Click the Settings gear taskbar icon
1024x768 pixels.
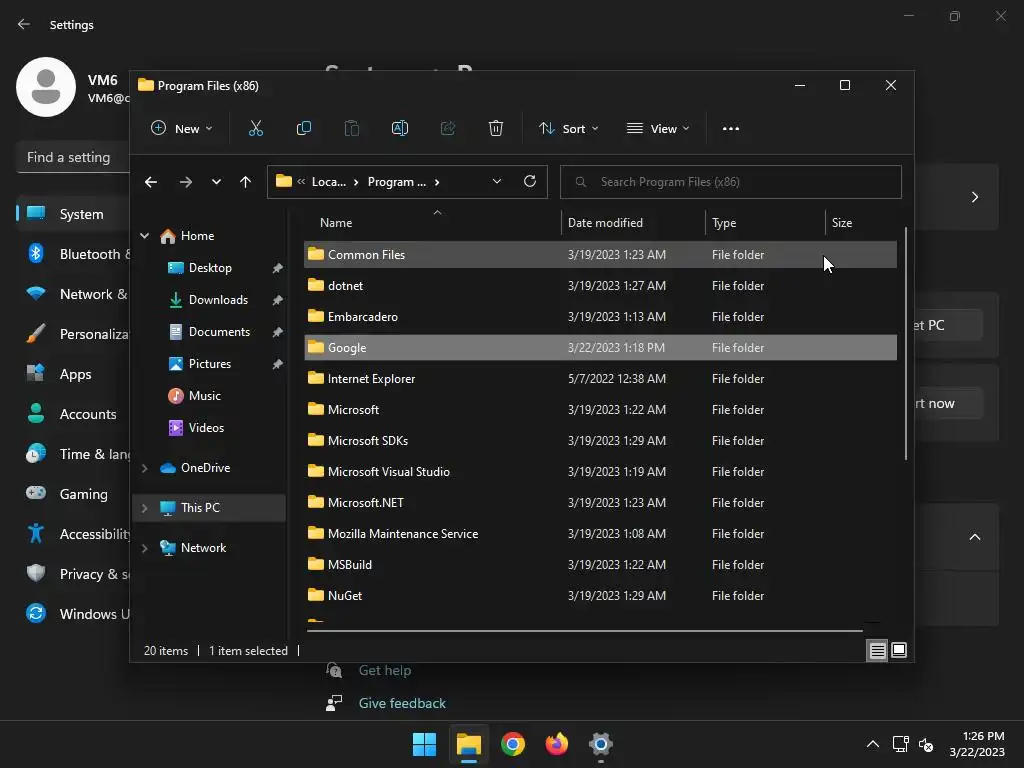pyautogui.click(x=600, y=744)
